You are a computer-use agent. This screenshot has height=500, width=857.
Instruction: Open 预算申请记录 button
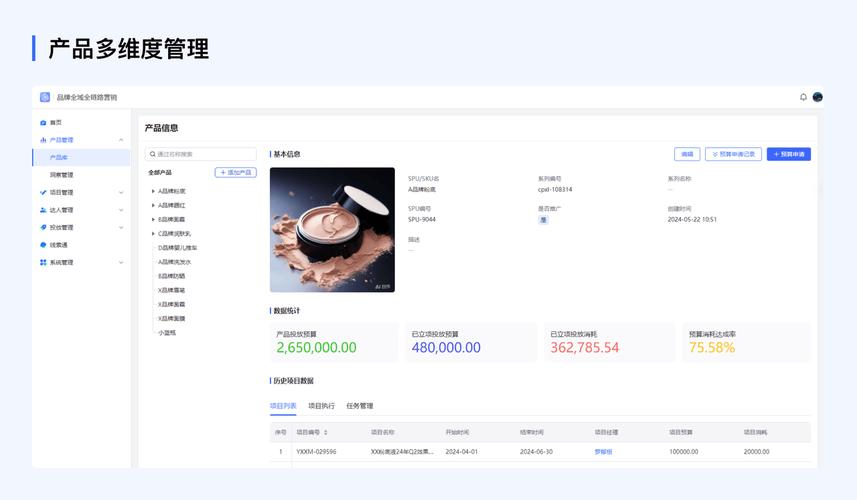[x=733, y=154]
